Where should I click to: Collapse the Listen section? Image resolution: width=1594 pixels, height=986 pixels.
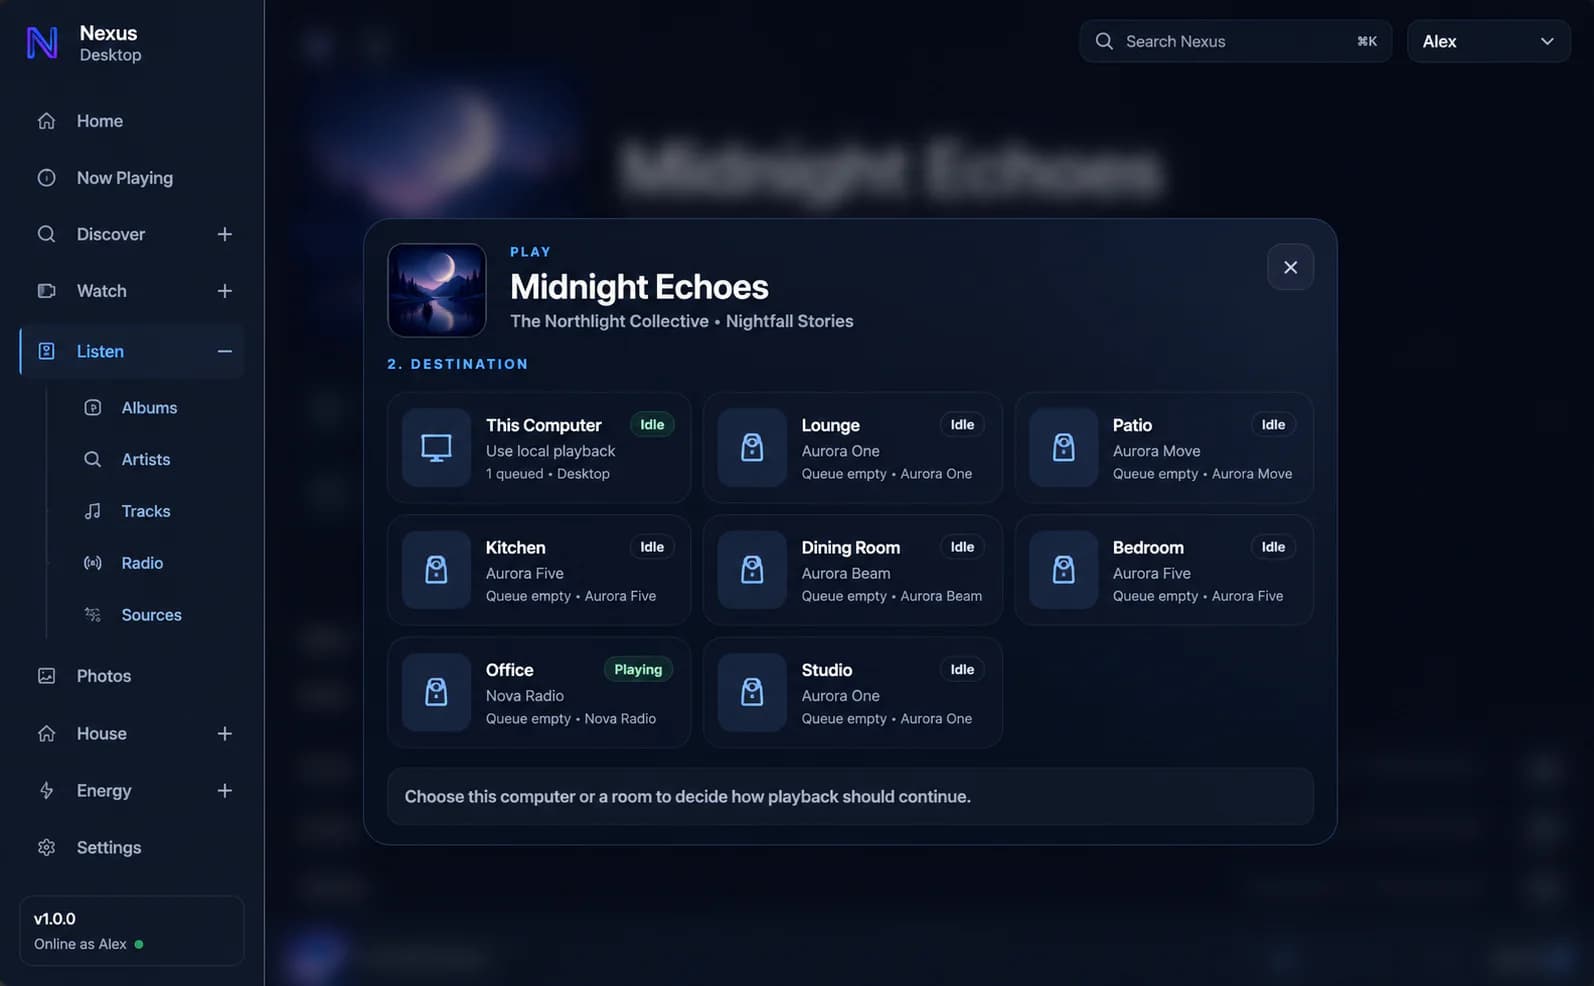click(225, 351)
